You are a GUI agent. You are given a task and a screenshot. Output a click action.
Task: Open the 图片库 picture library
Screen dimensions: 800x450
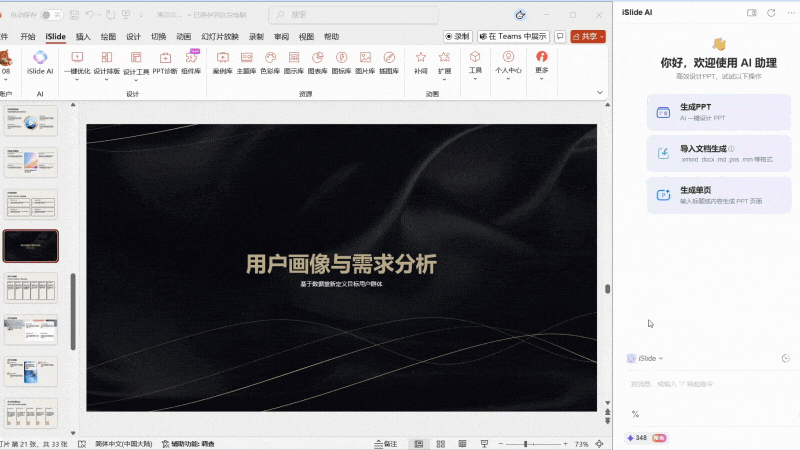click(365, 62)
